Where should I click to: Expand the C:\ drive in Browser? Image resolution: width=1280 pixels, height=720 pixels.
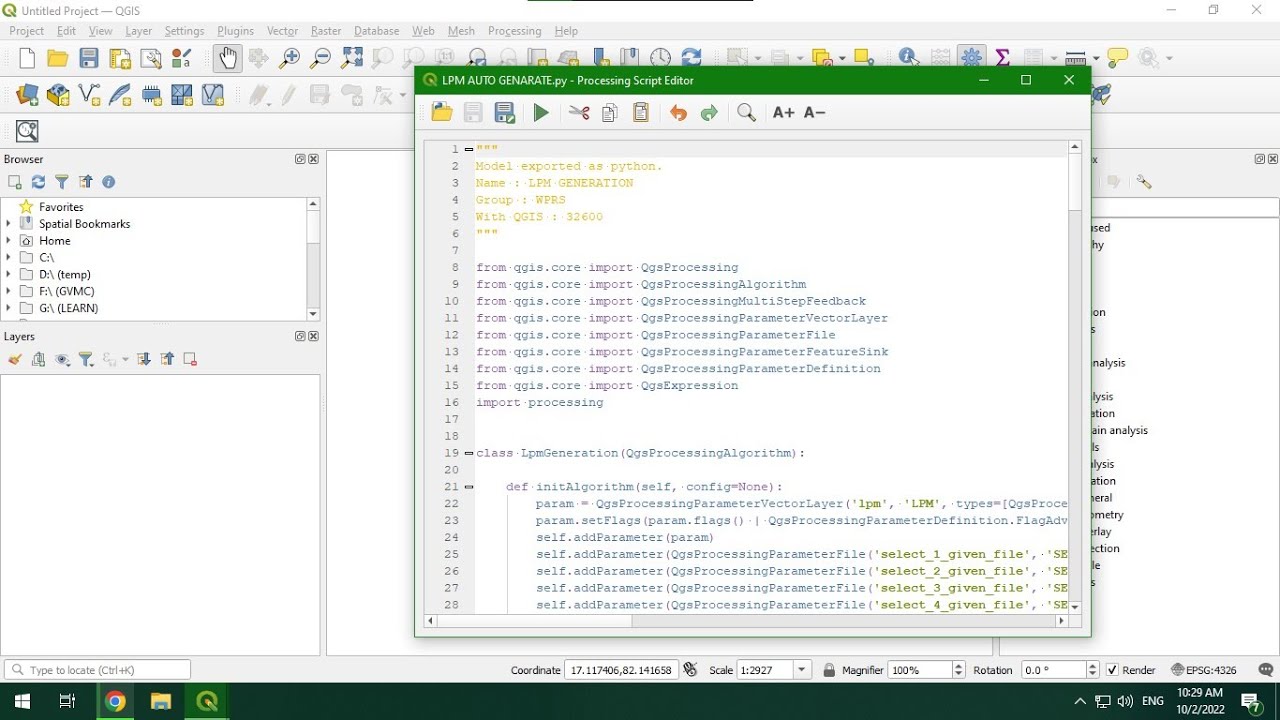(9, 258)
